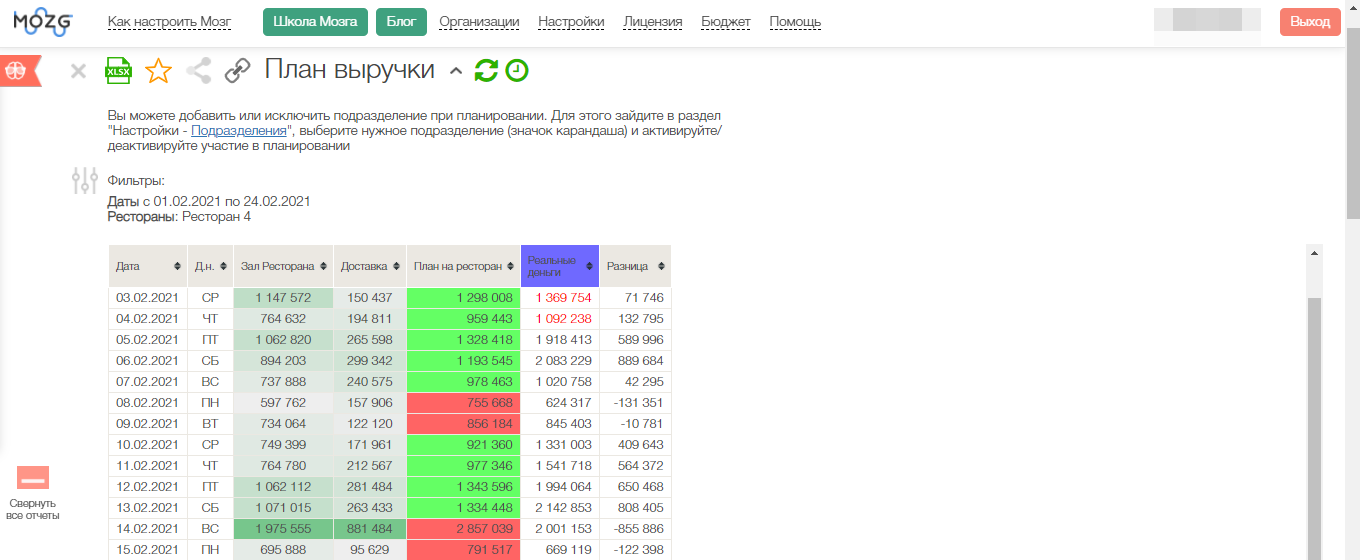
Task: Export report using XLSX icon
Action: (x=119, y=71)
